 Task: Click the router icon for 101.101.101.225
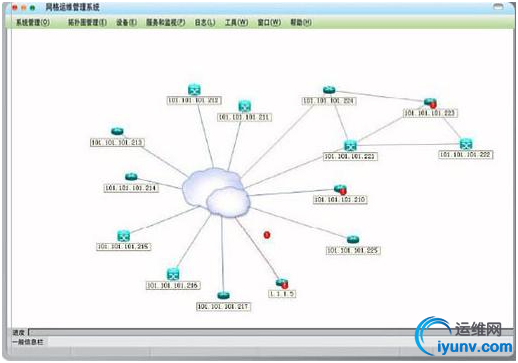pyautogui.click(x=353, y=239)
